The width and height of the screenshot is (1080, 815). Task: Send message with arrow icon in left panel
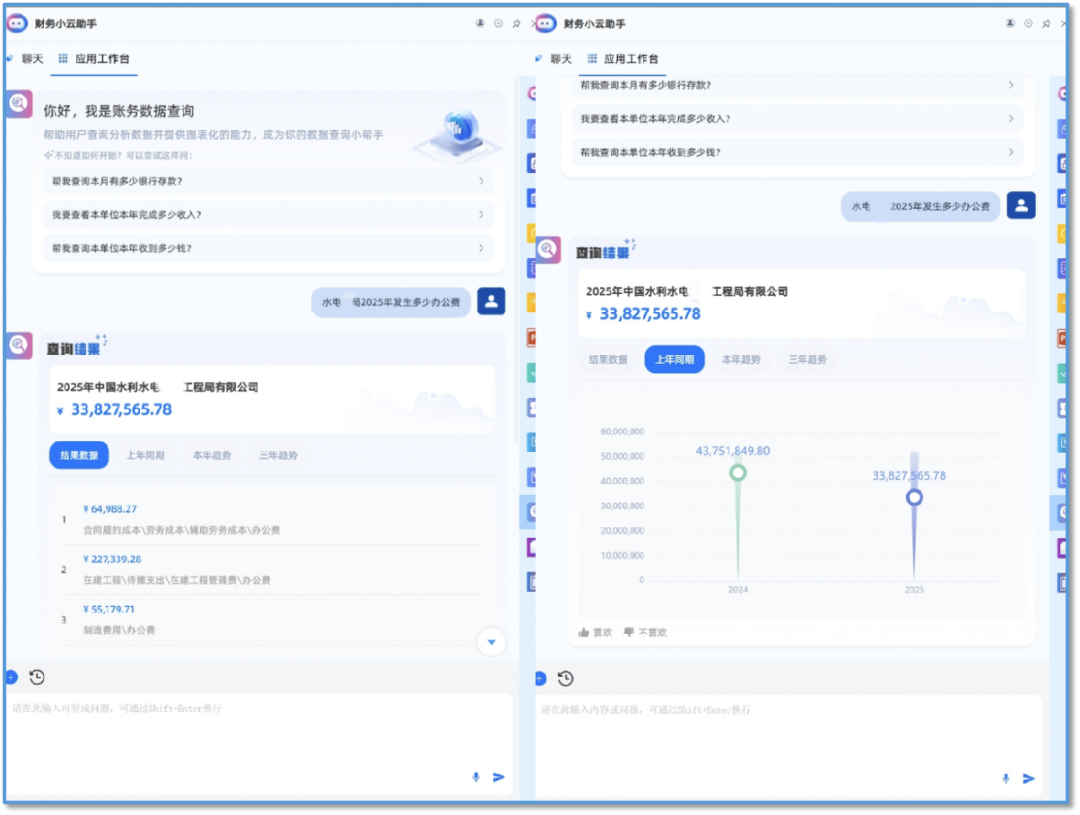click(x=499, y=777)
